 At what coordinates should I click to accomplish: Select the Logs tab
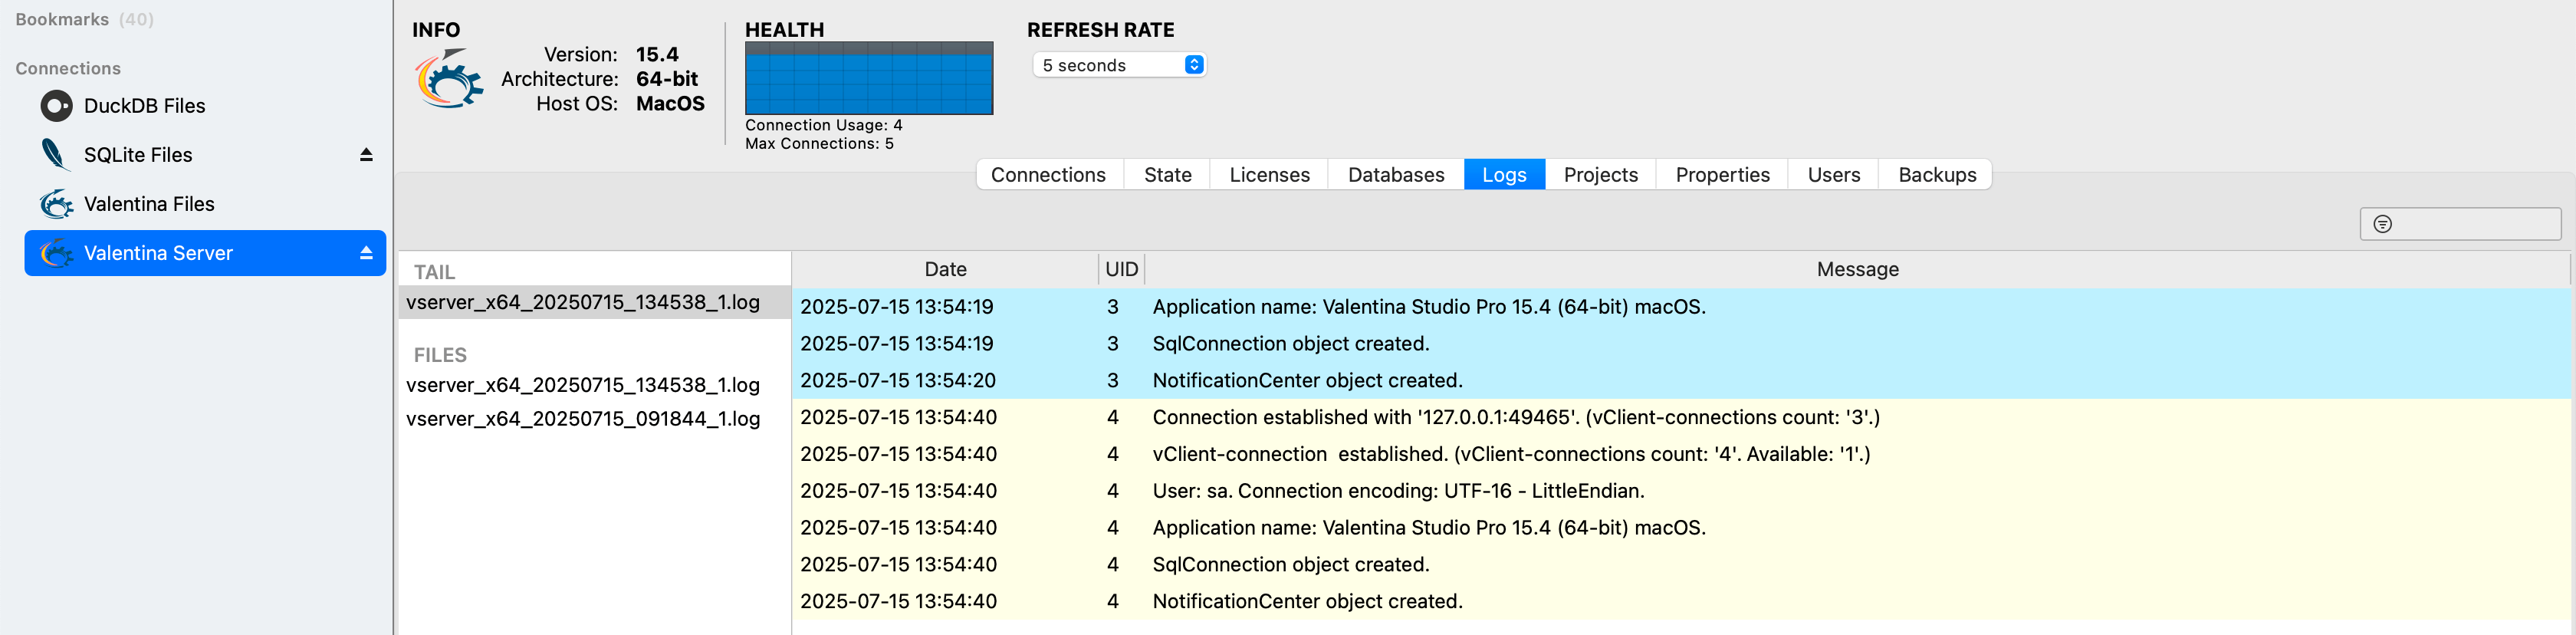click(x=1504, y=175)
